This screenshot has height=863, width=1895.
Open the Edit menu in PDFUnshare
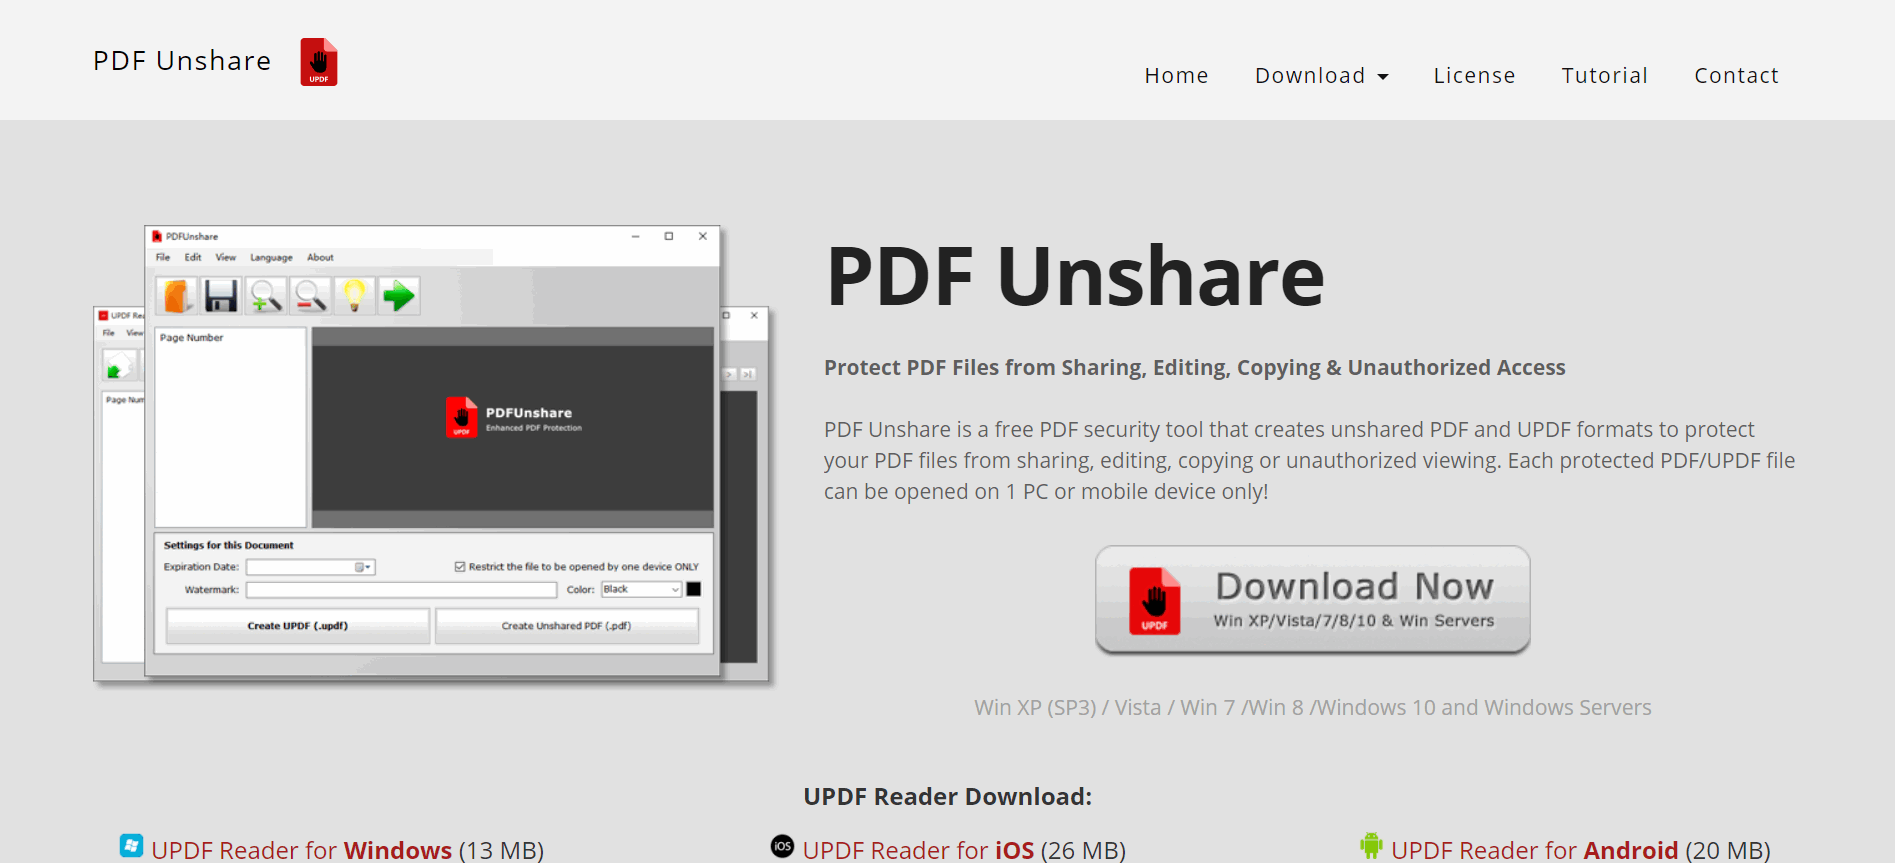point(193,258)
